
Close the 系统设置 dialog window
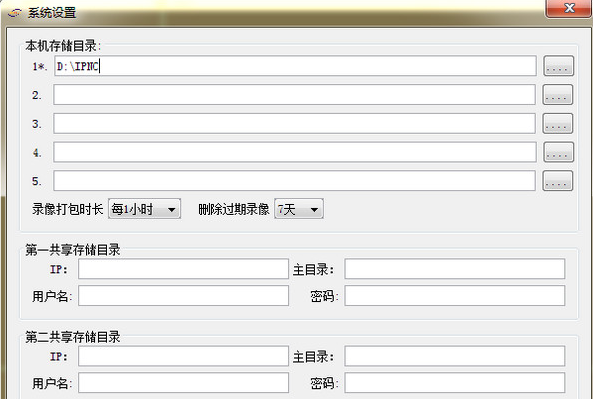(569, 8)
